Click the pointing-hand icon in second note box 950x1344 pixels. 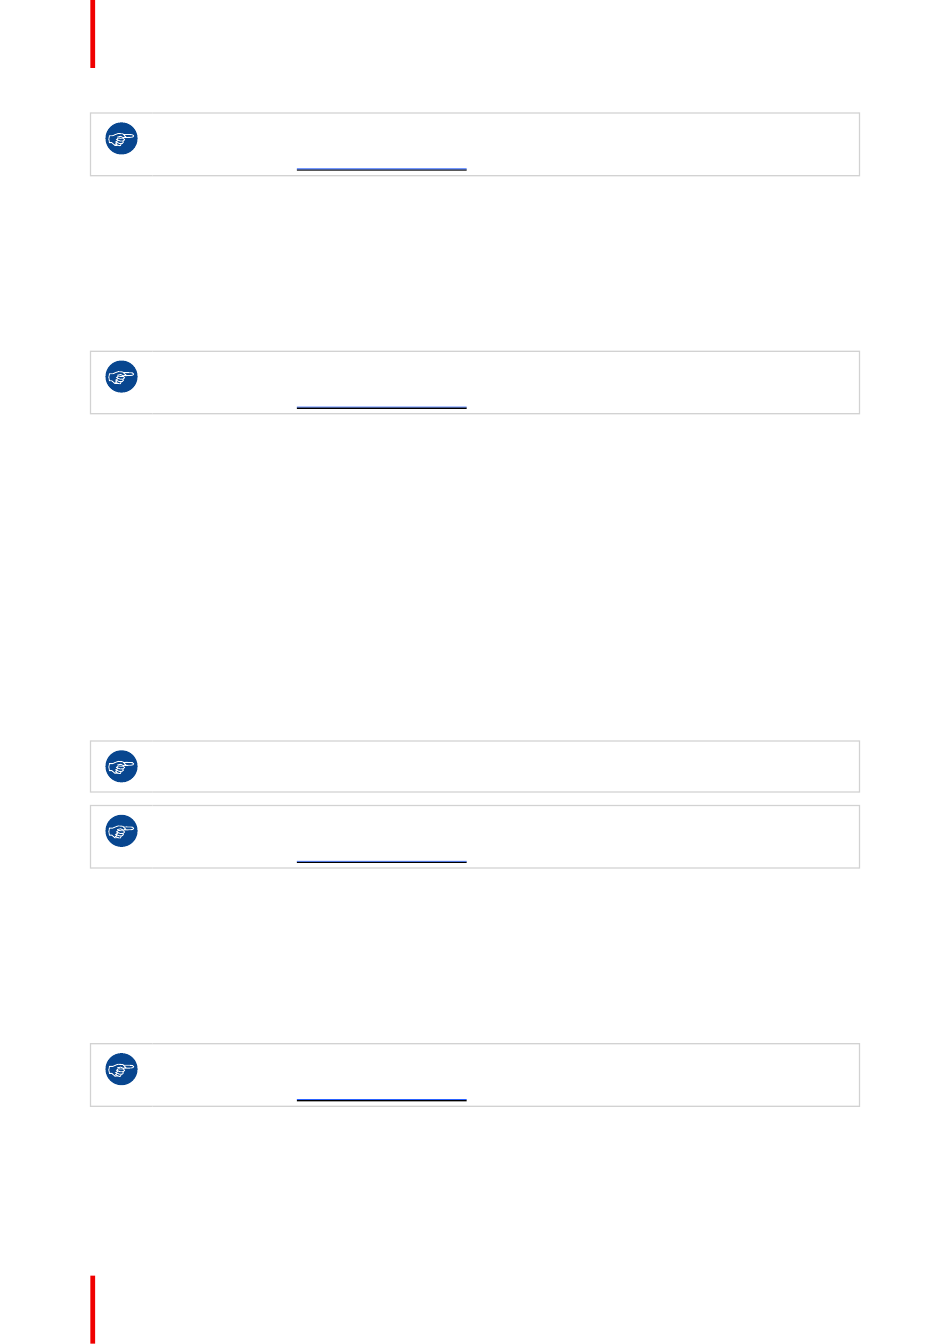[122, 377]
